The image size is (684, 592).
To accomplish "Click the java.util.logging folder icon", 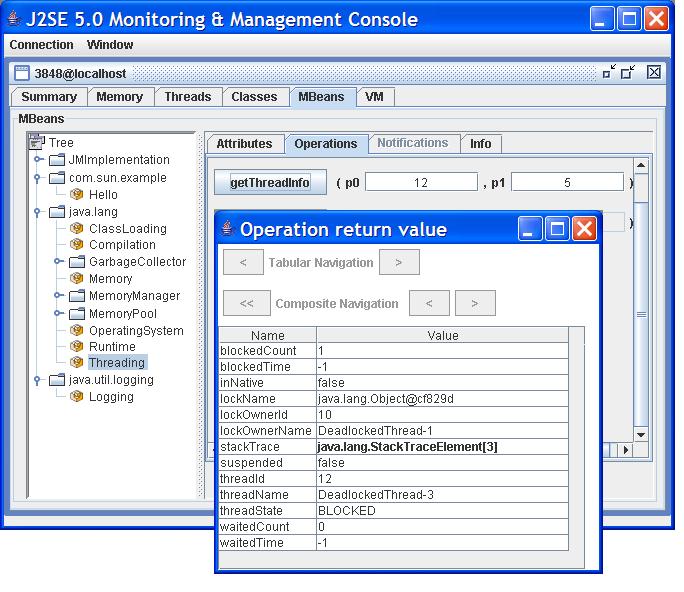I will tap(57, 380).
